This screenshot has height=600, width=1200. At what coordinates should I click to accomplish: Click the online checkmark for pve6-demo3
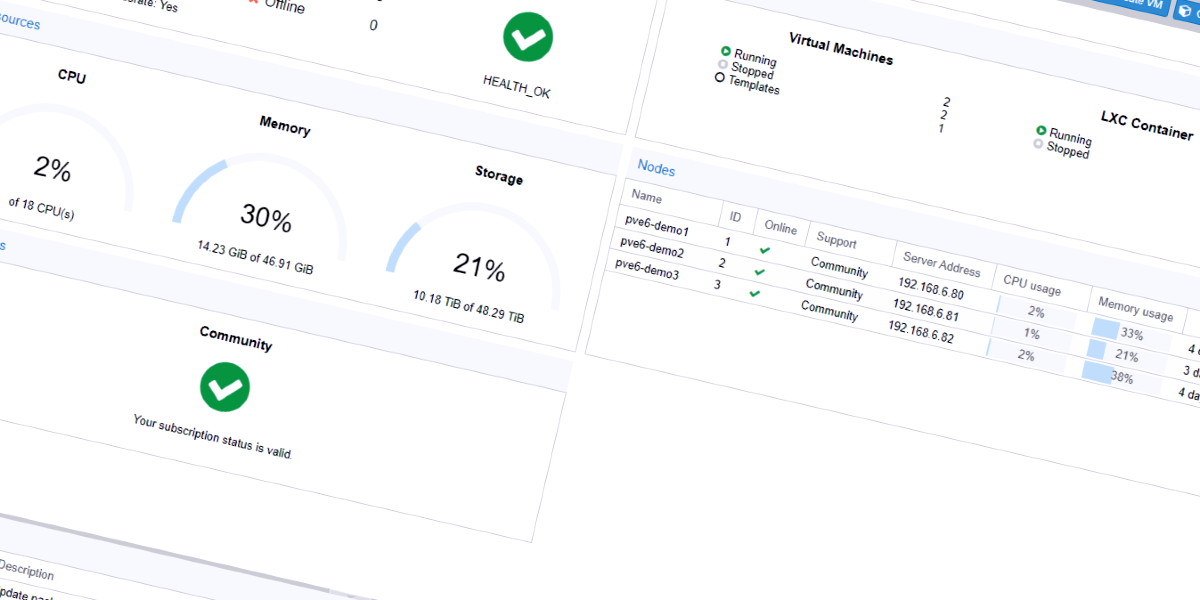755,292
